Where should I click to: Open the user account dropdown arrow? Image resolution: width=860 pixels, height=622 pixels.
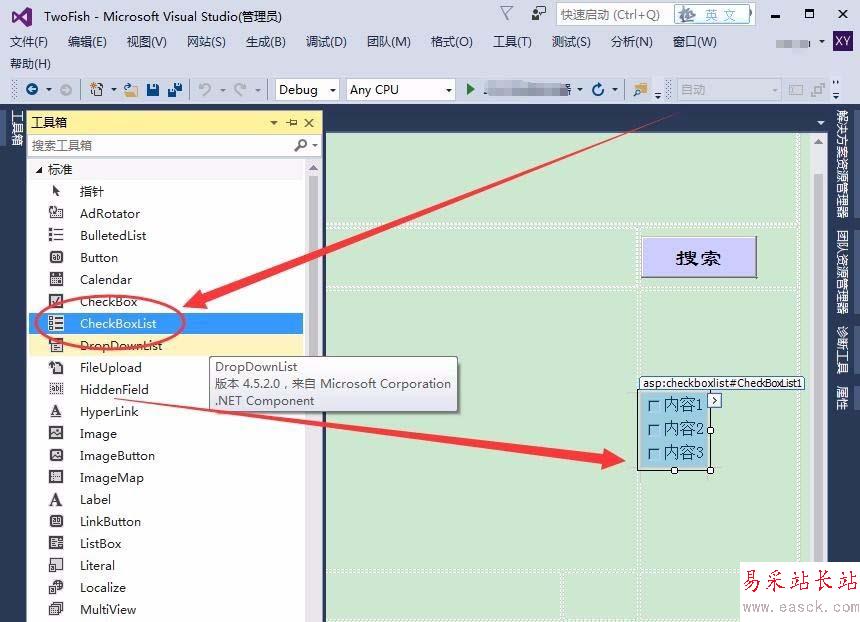coord(822,42)
